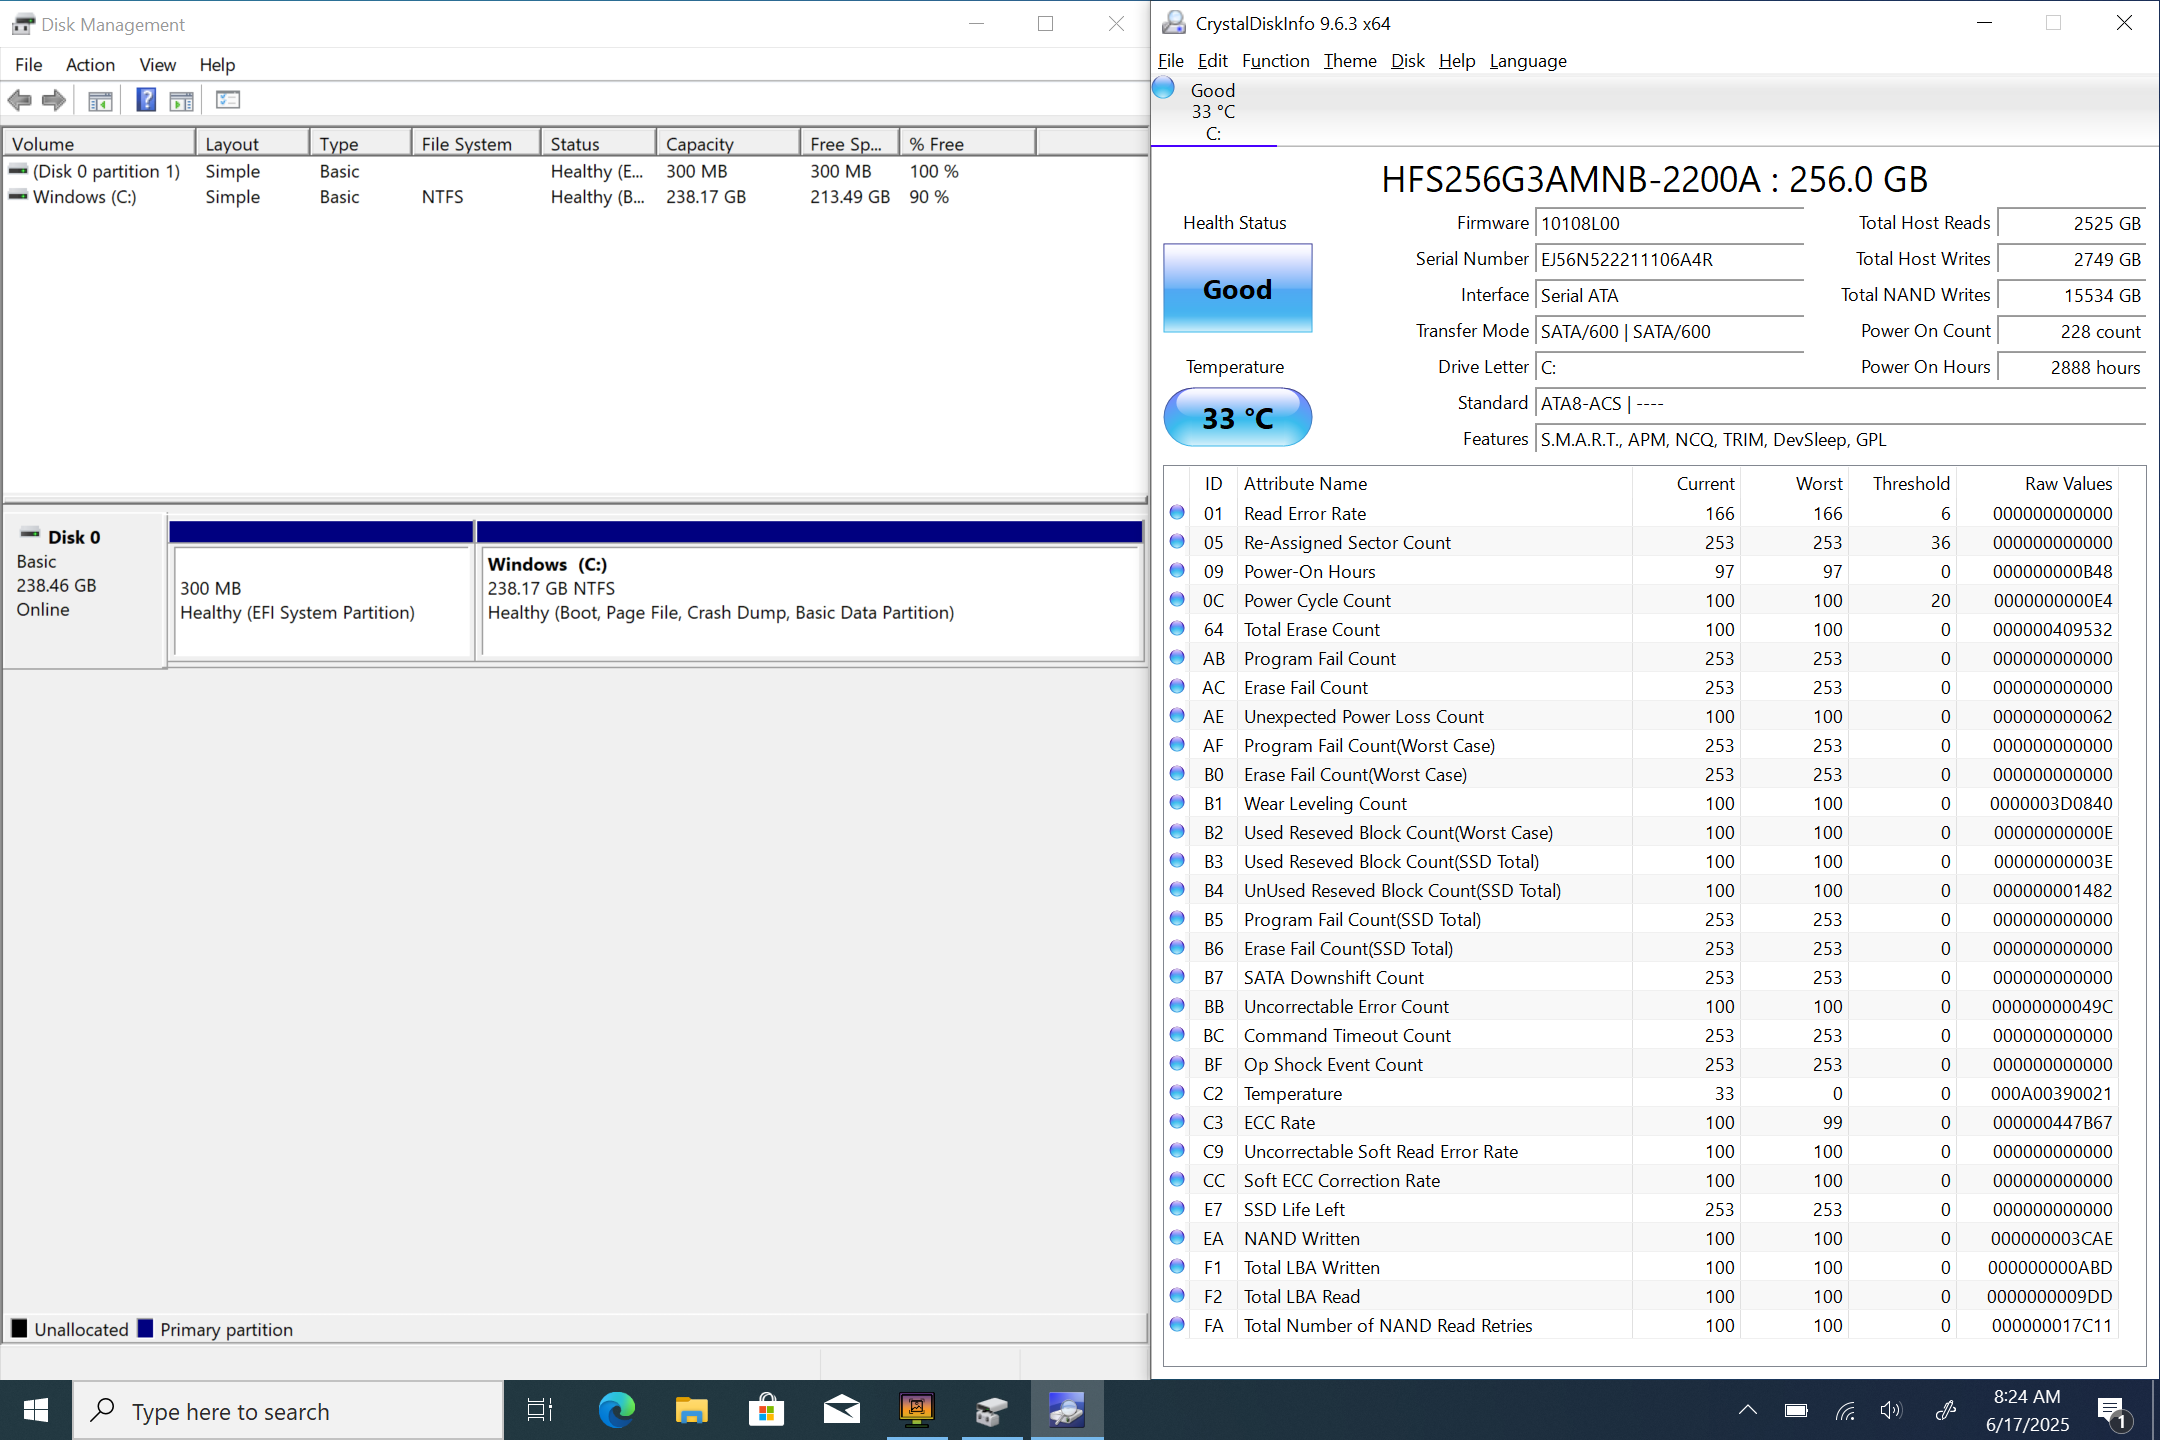Viewport: 2160px width, 1440px height.
Task: Open File Explorer from taskbar
Action: (691, 1411)
